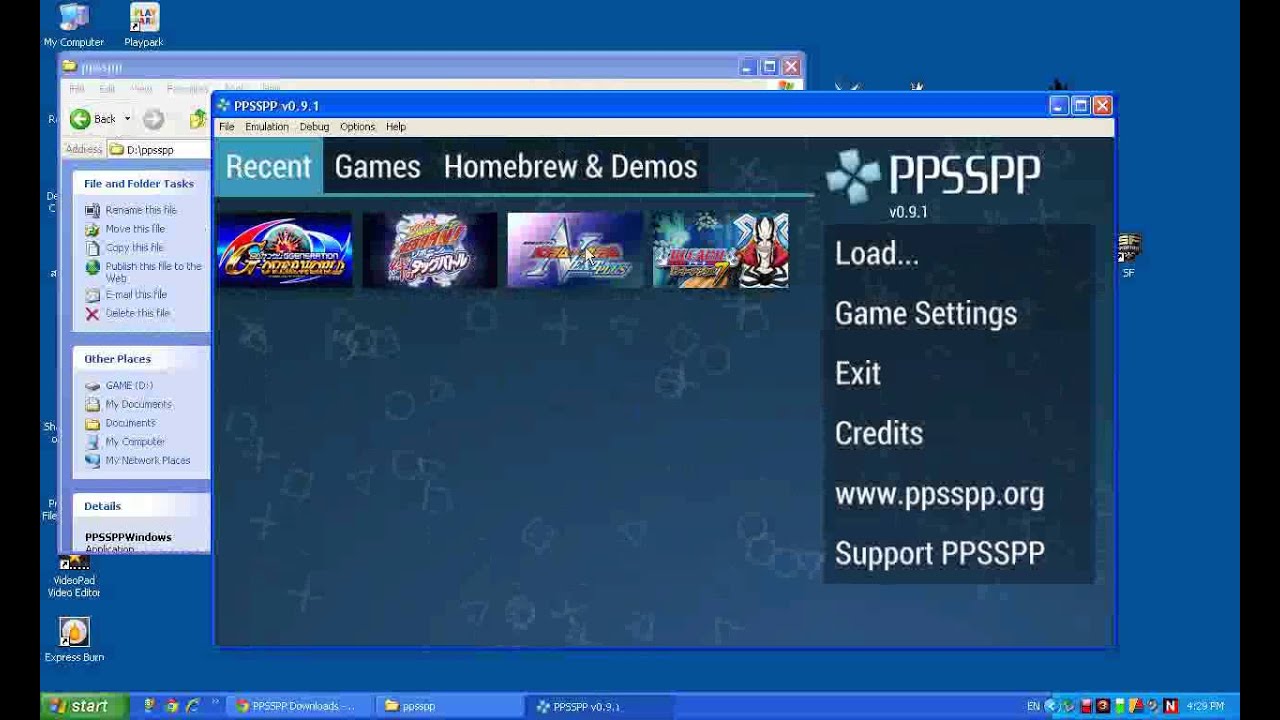Screen dimensions: 1280x720
Task: Click Move this file in Explorer tasks
Action: (135, 229)
